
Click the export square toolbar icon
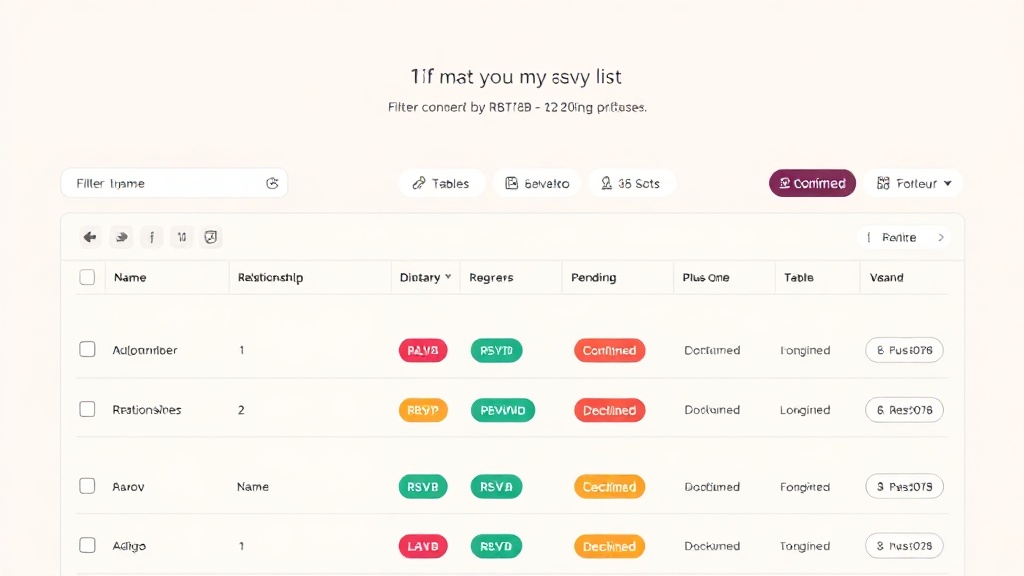click(x=211, y=237)
